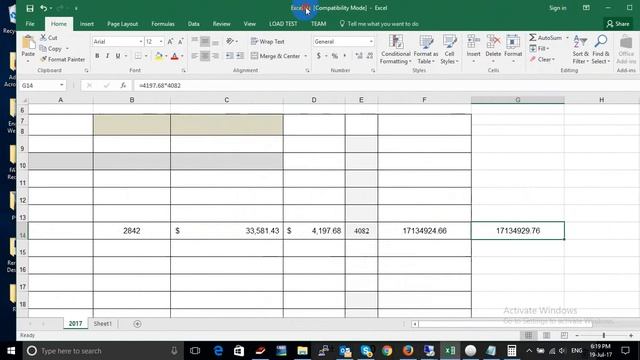Open the font size 12 dropdown

point(161,42)
